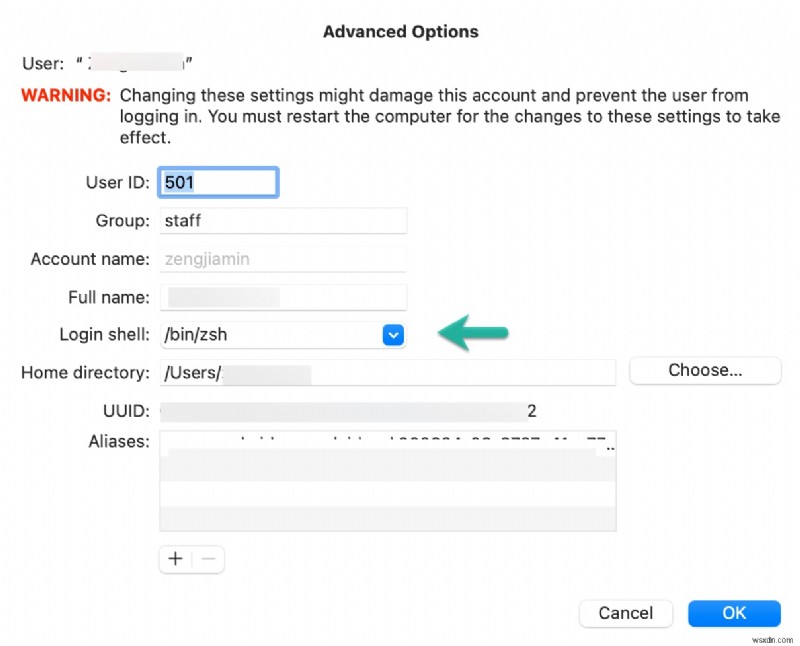Click the last empty row in Aliases
The width and height of the screenshot is (800, 646).
[387, 518]
